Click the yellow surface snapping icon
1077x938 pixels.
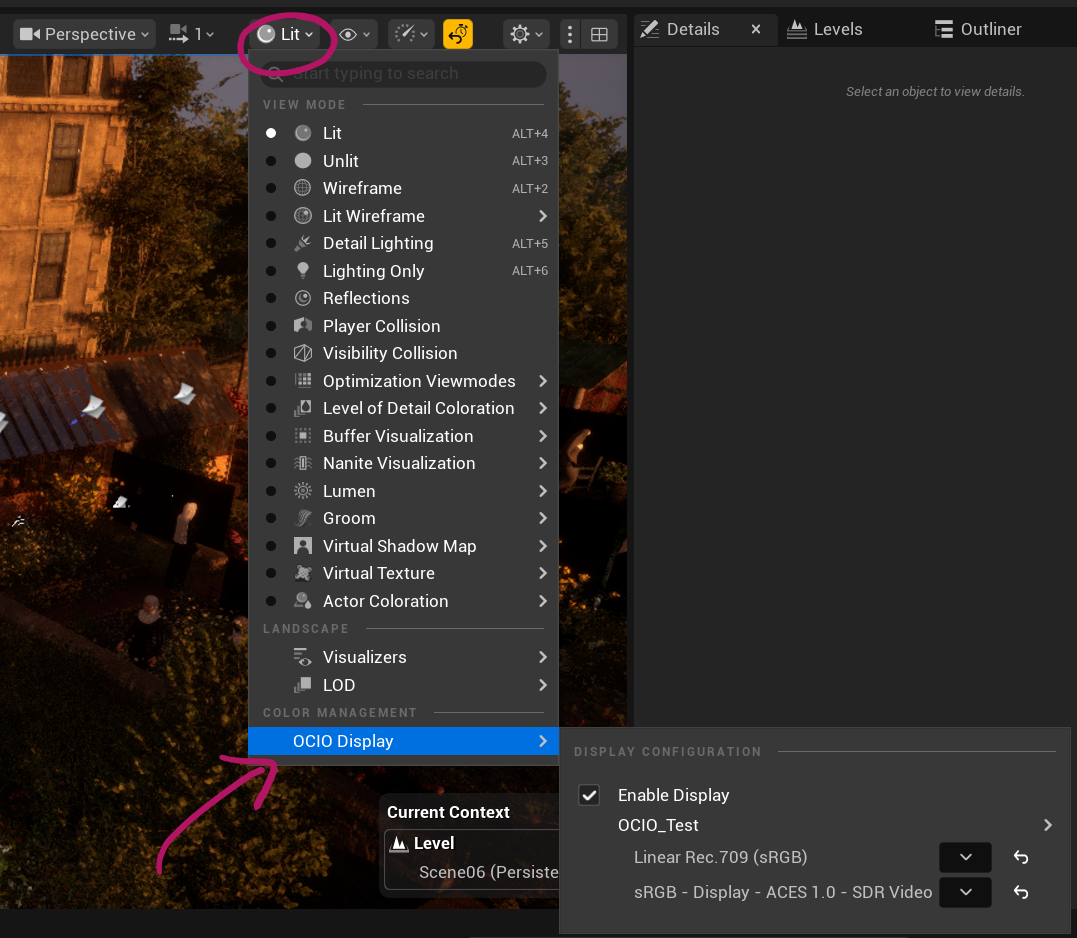(x=458, y=34)
